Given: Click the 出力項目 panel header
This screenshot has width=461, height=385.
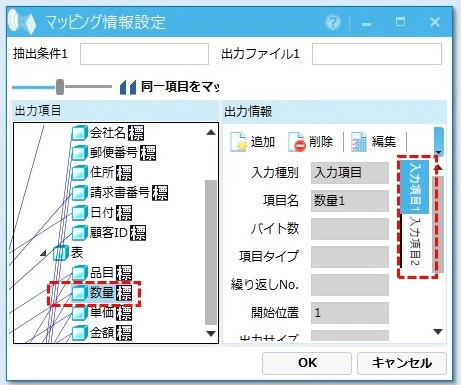Looking at the screenshot, I should [115, 111].
